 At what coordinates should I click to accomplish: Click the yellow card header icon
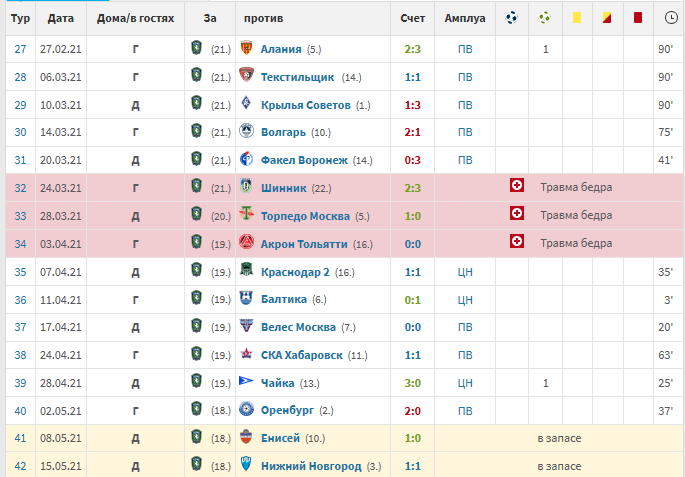[576, 18]
